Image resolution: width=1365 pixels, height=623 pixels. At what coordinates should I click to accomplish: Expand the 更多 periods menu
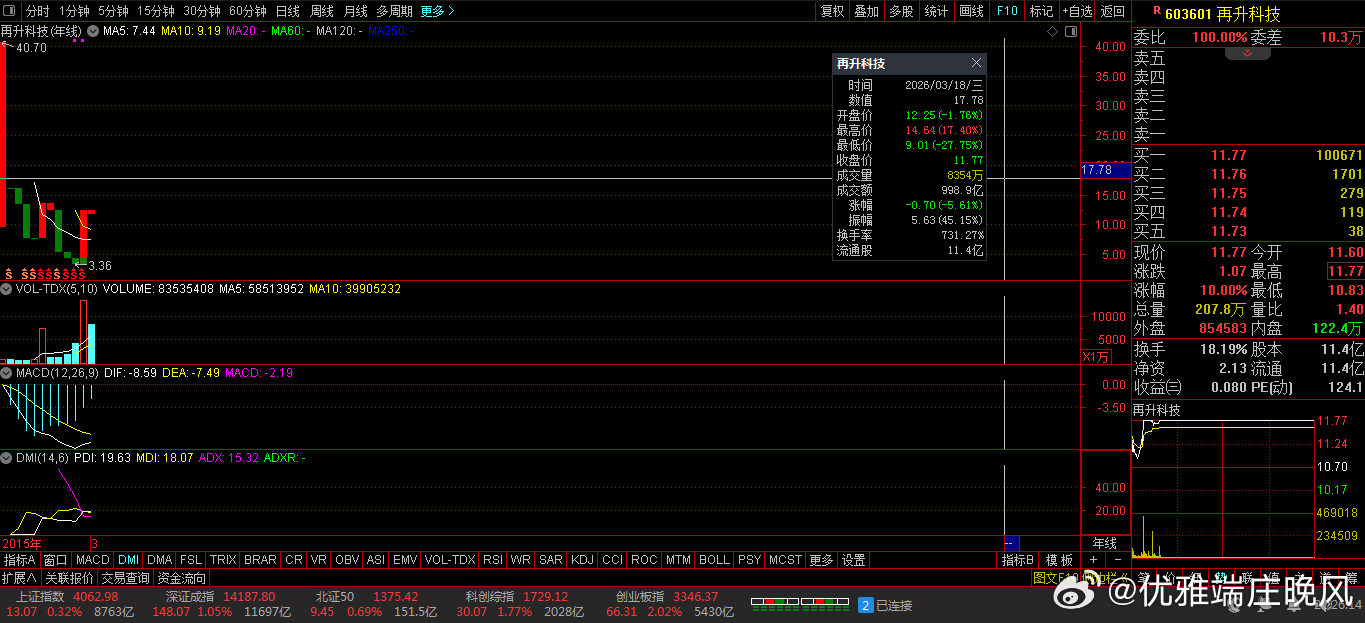pyautogui.click(x=437, y=11)
